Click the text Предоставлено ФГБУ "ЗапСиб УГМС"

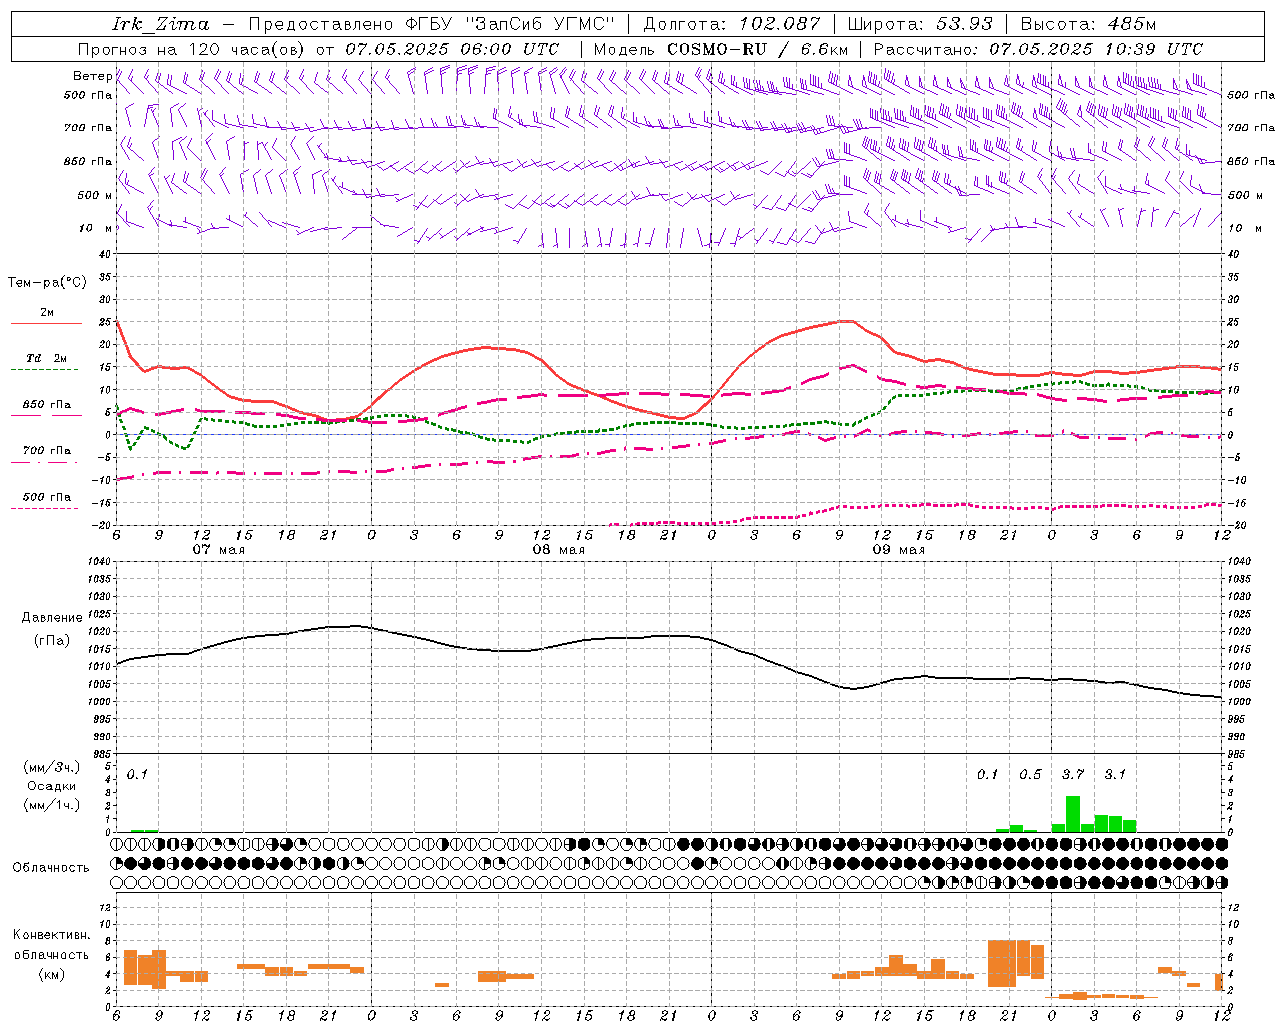coord(431,24)
